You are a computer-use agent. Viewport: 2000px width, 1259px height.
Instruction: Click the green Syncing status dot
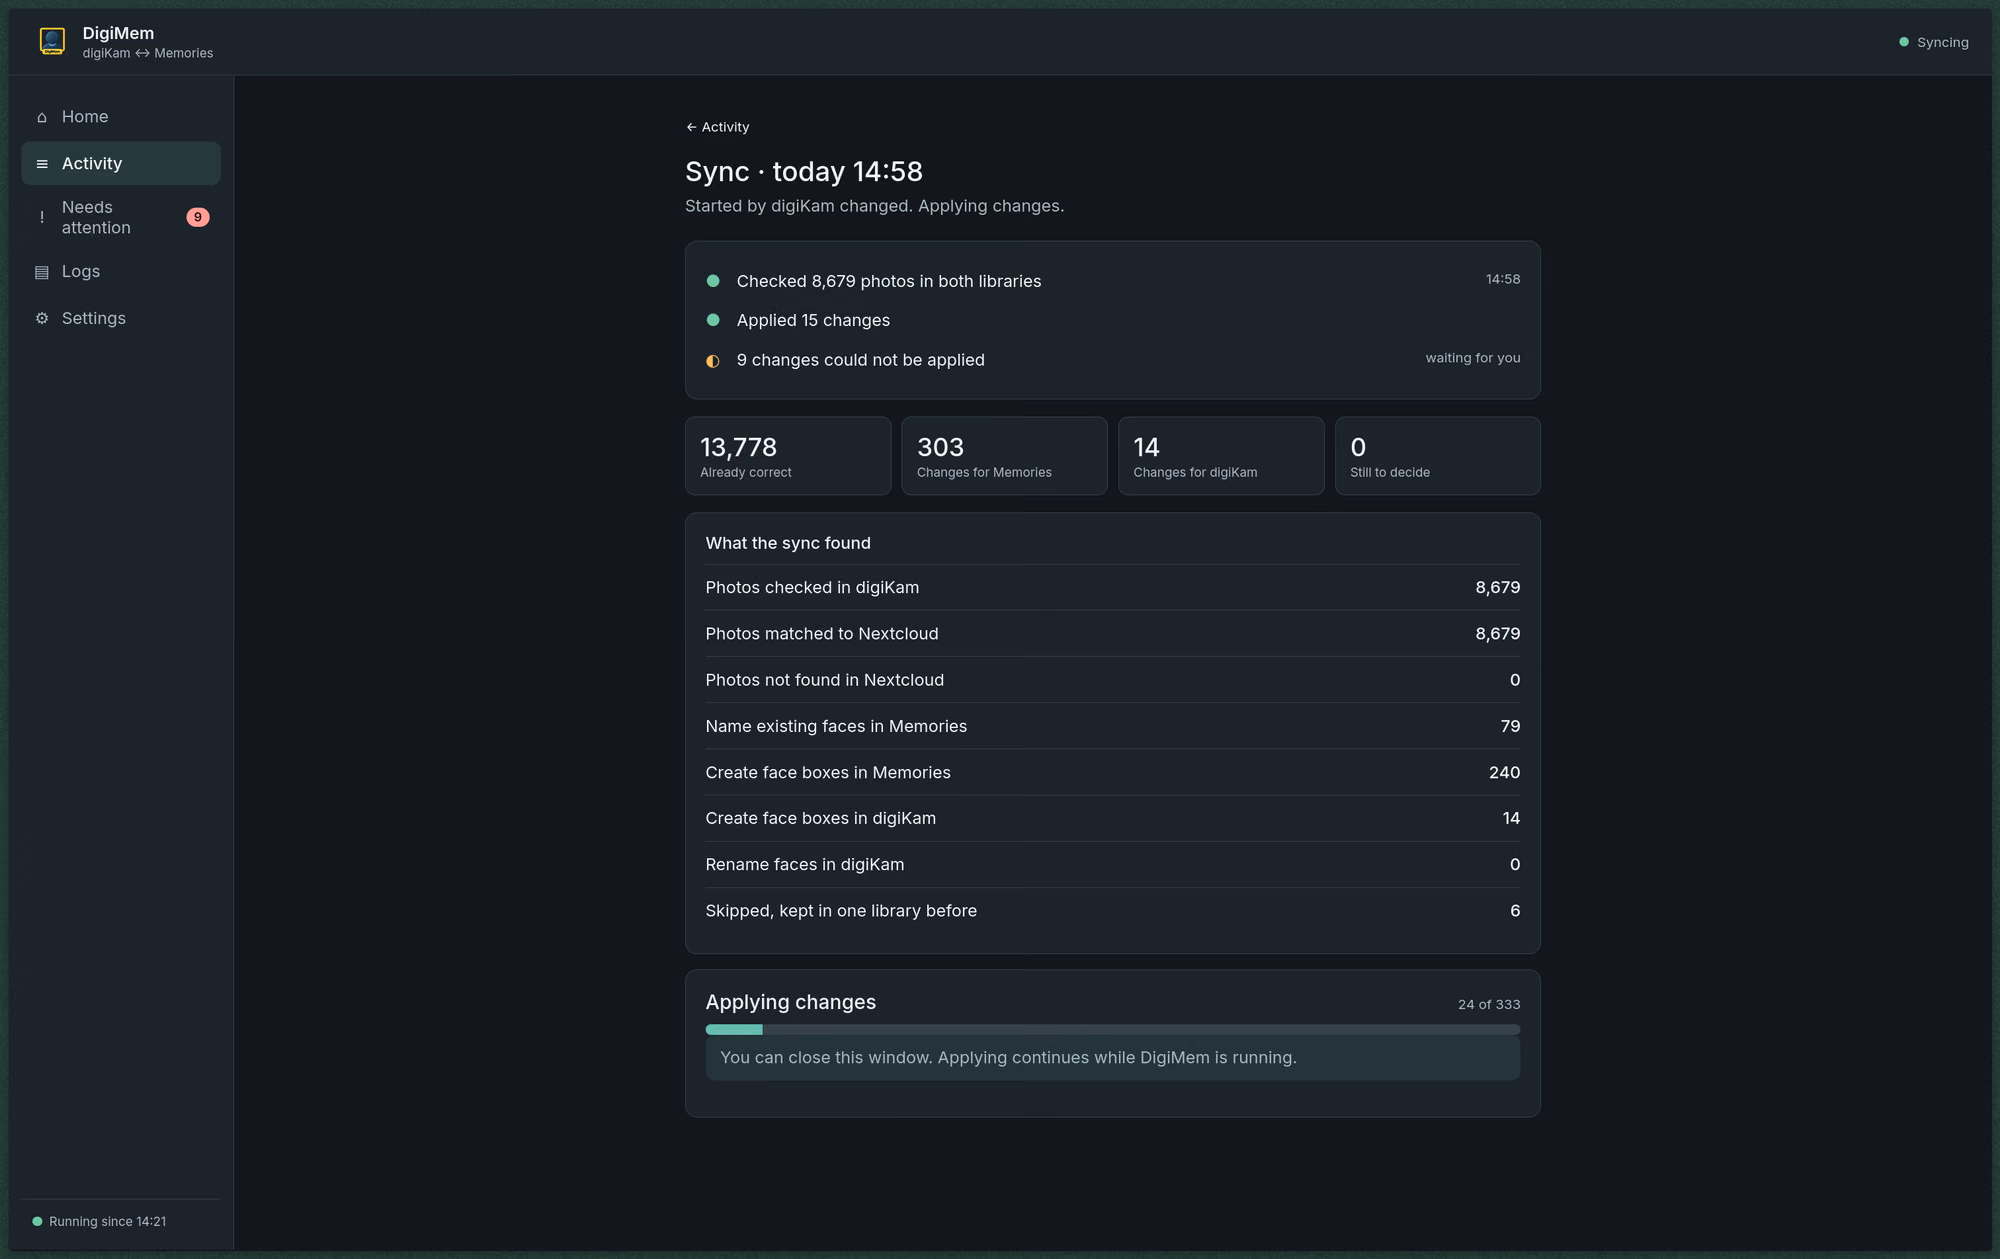click(1904, 42)
